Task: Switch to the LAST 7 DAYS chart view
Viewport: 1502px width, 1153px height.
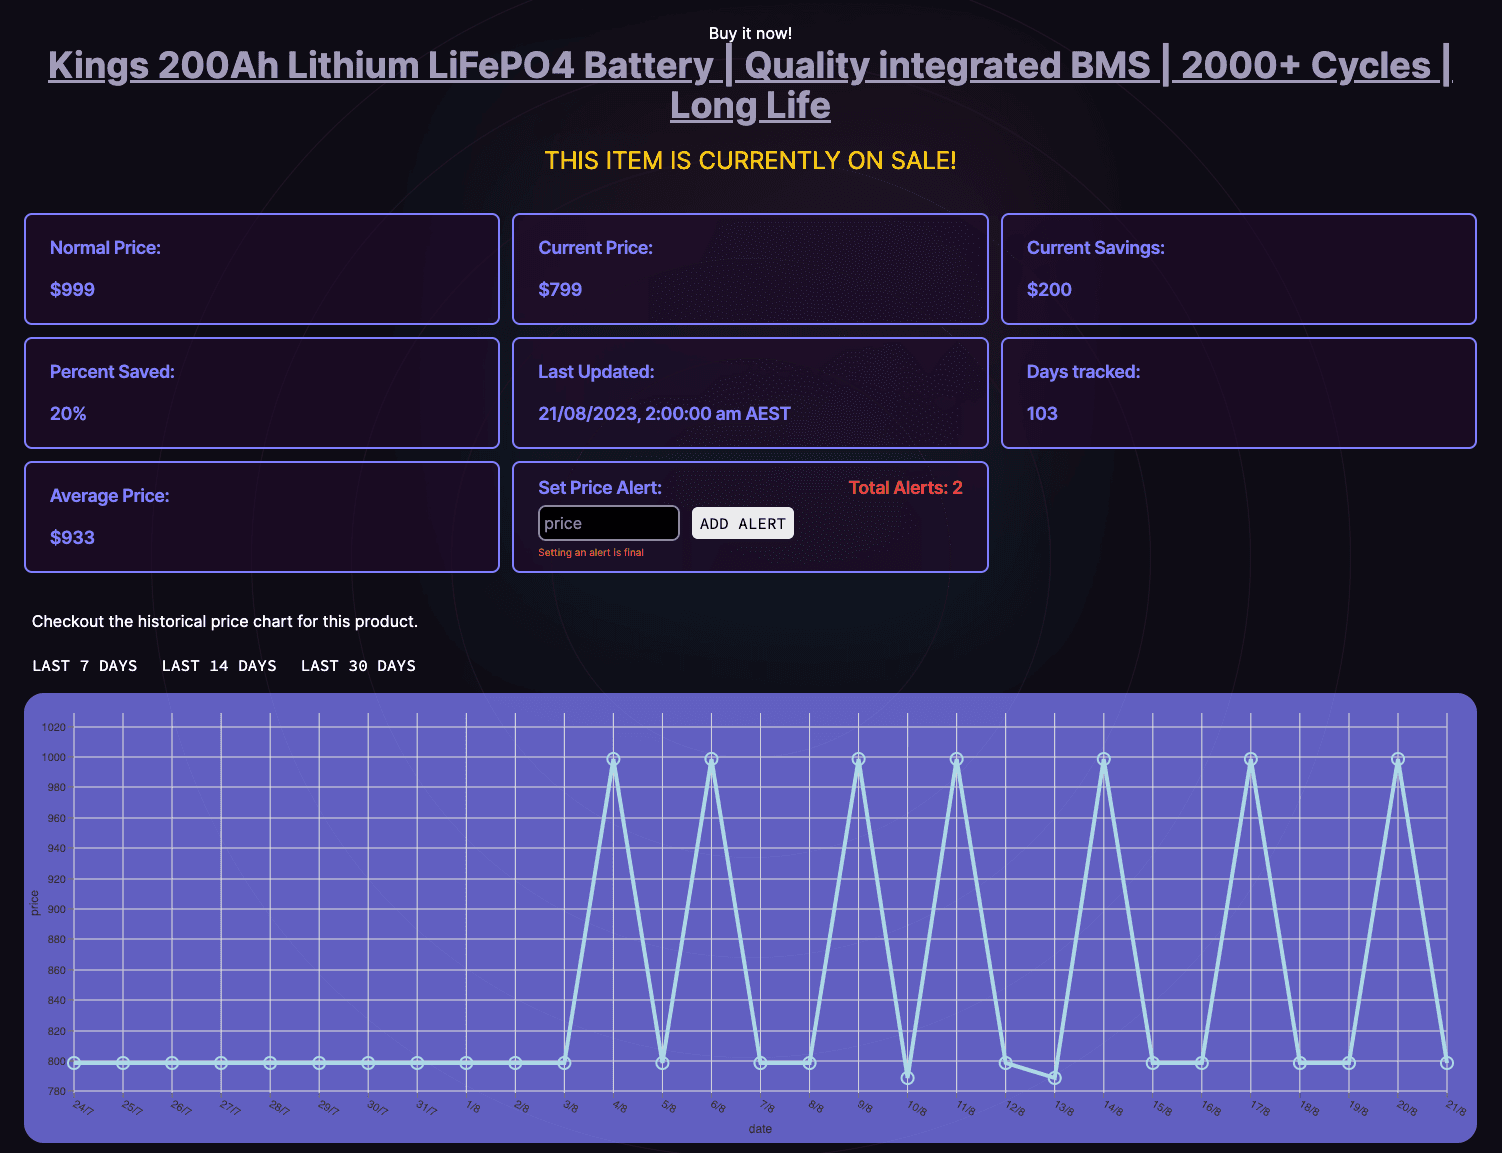Action: 85,665
